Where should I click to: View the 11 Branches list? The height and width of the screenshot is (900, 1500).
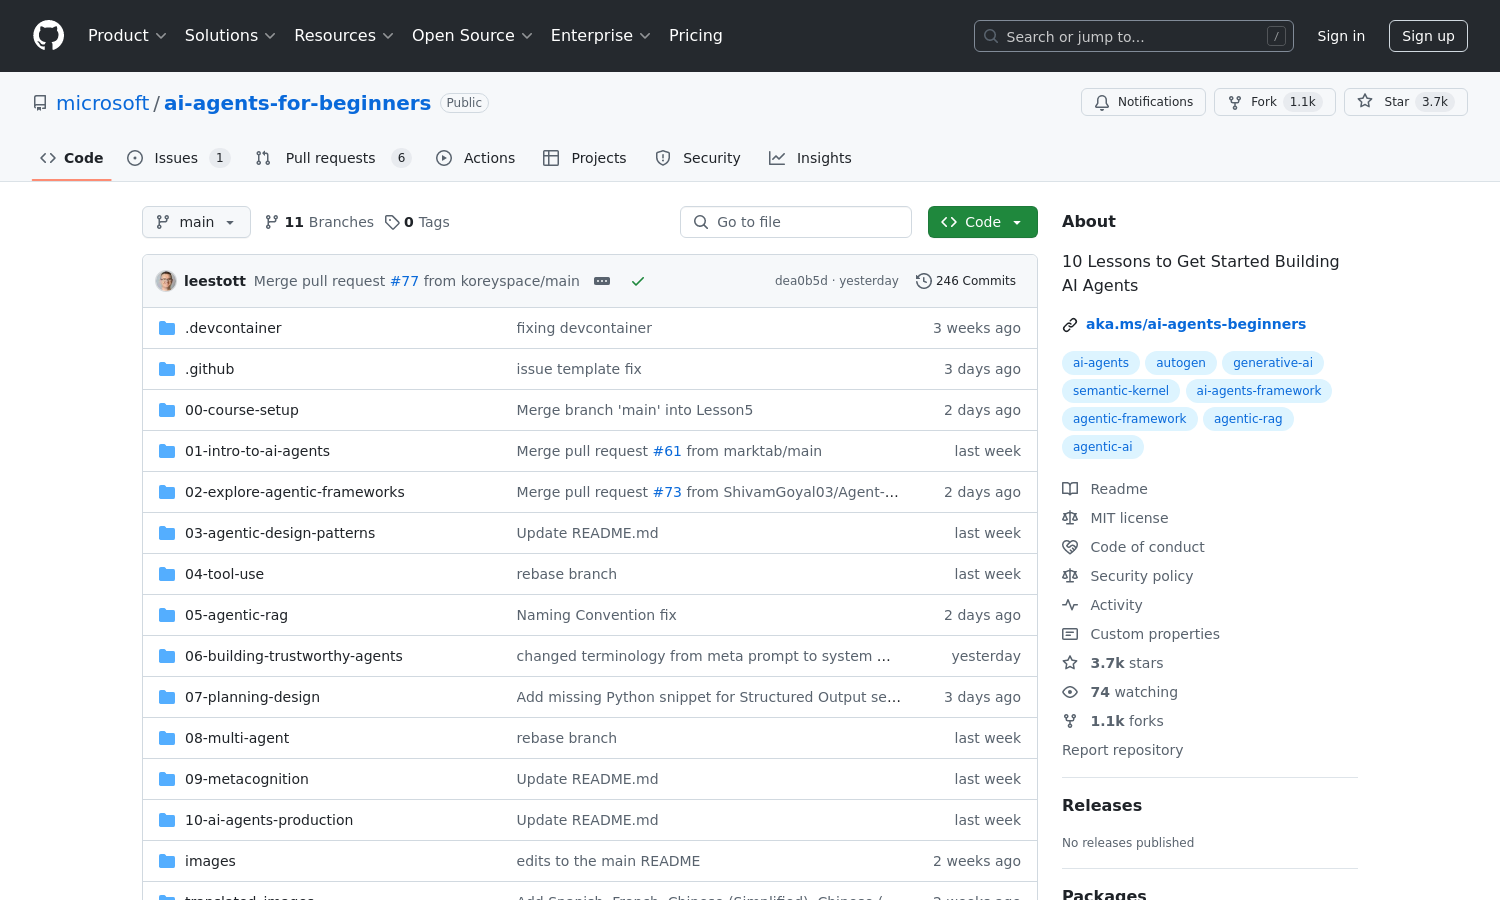[x=319, y=222]
